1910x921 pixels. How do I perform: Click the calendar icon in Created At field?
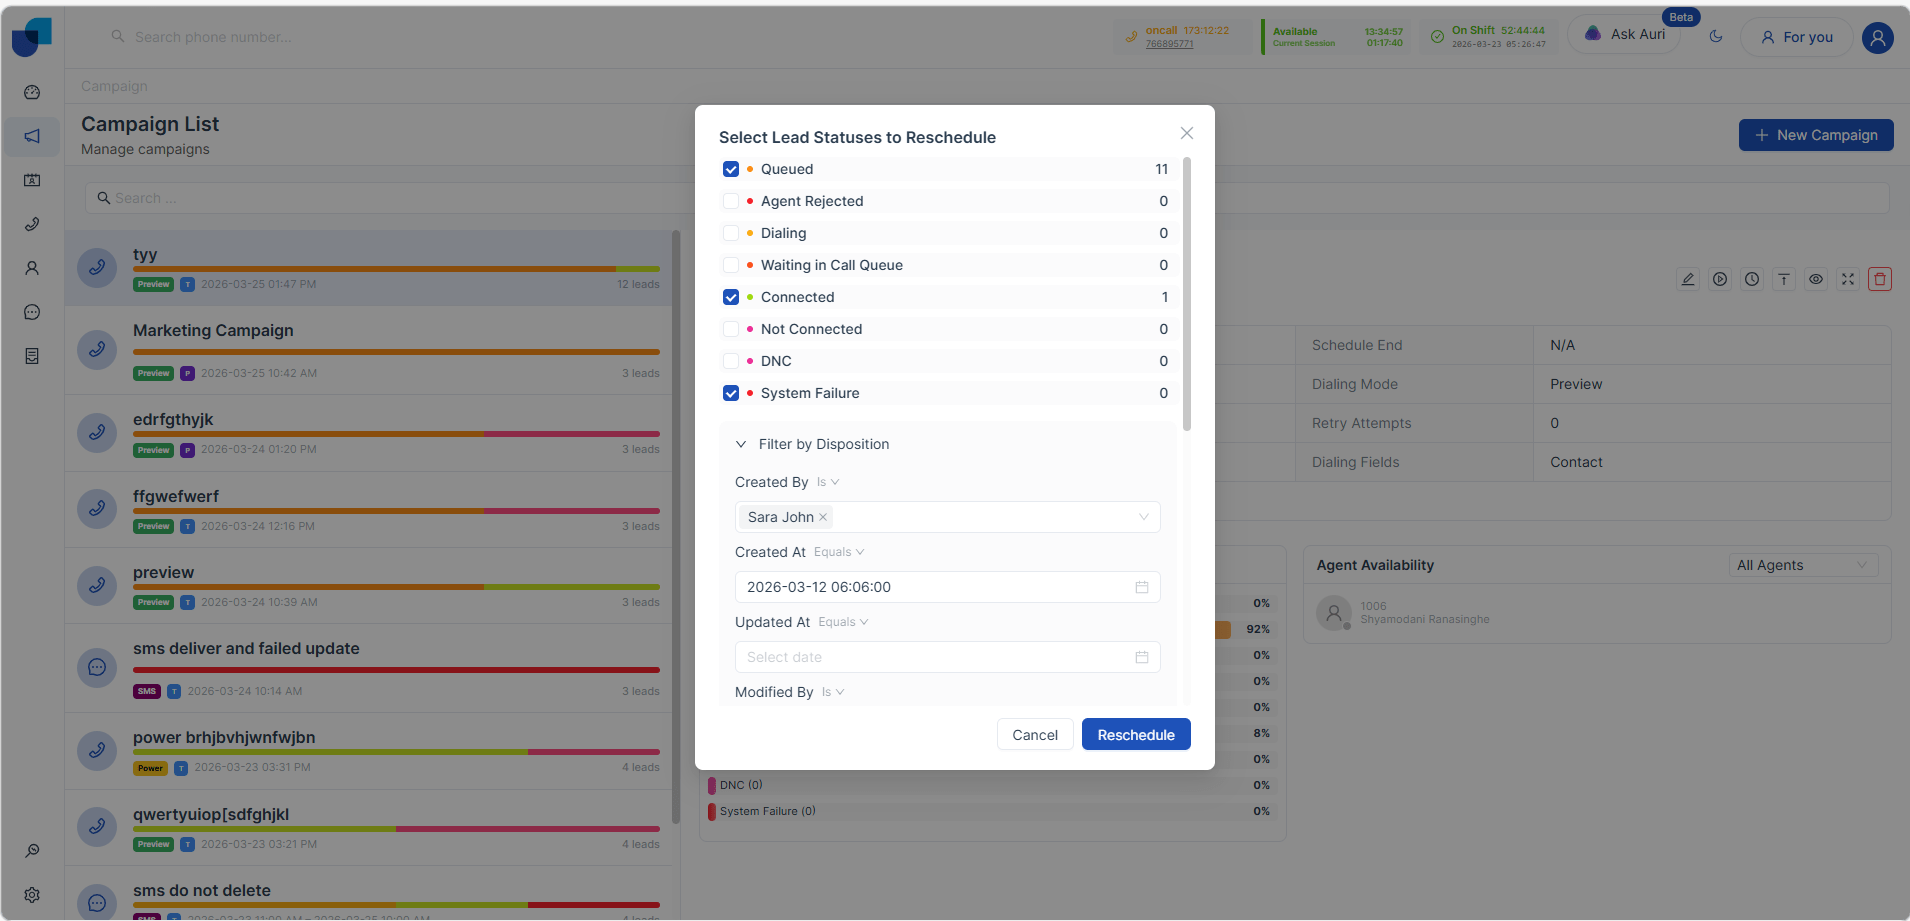[1142, 587]
